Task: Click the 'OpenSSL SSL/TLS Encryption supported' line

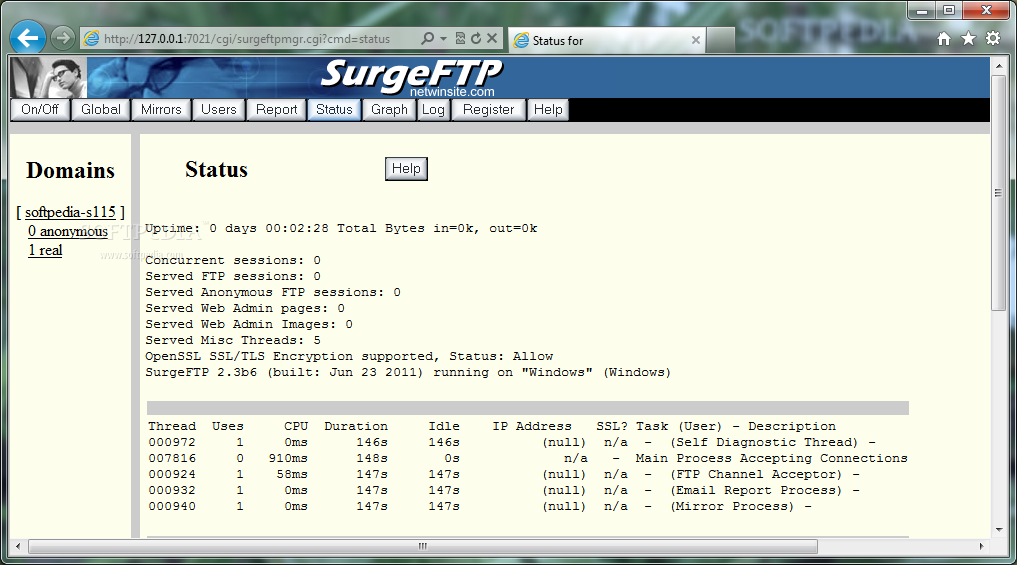Action: [349, 356]
